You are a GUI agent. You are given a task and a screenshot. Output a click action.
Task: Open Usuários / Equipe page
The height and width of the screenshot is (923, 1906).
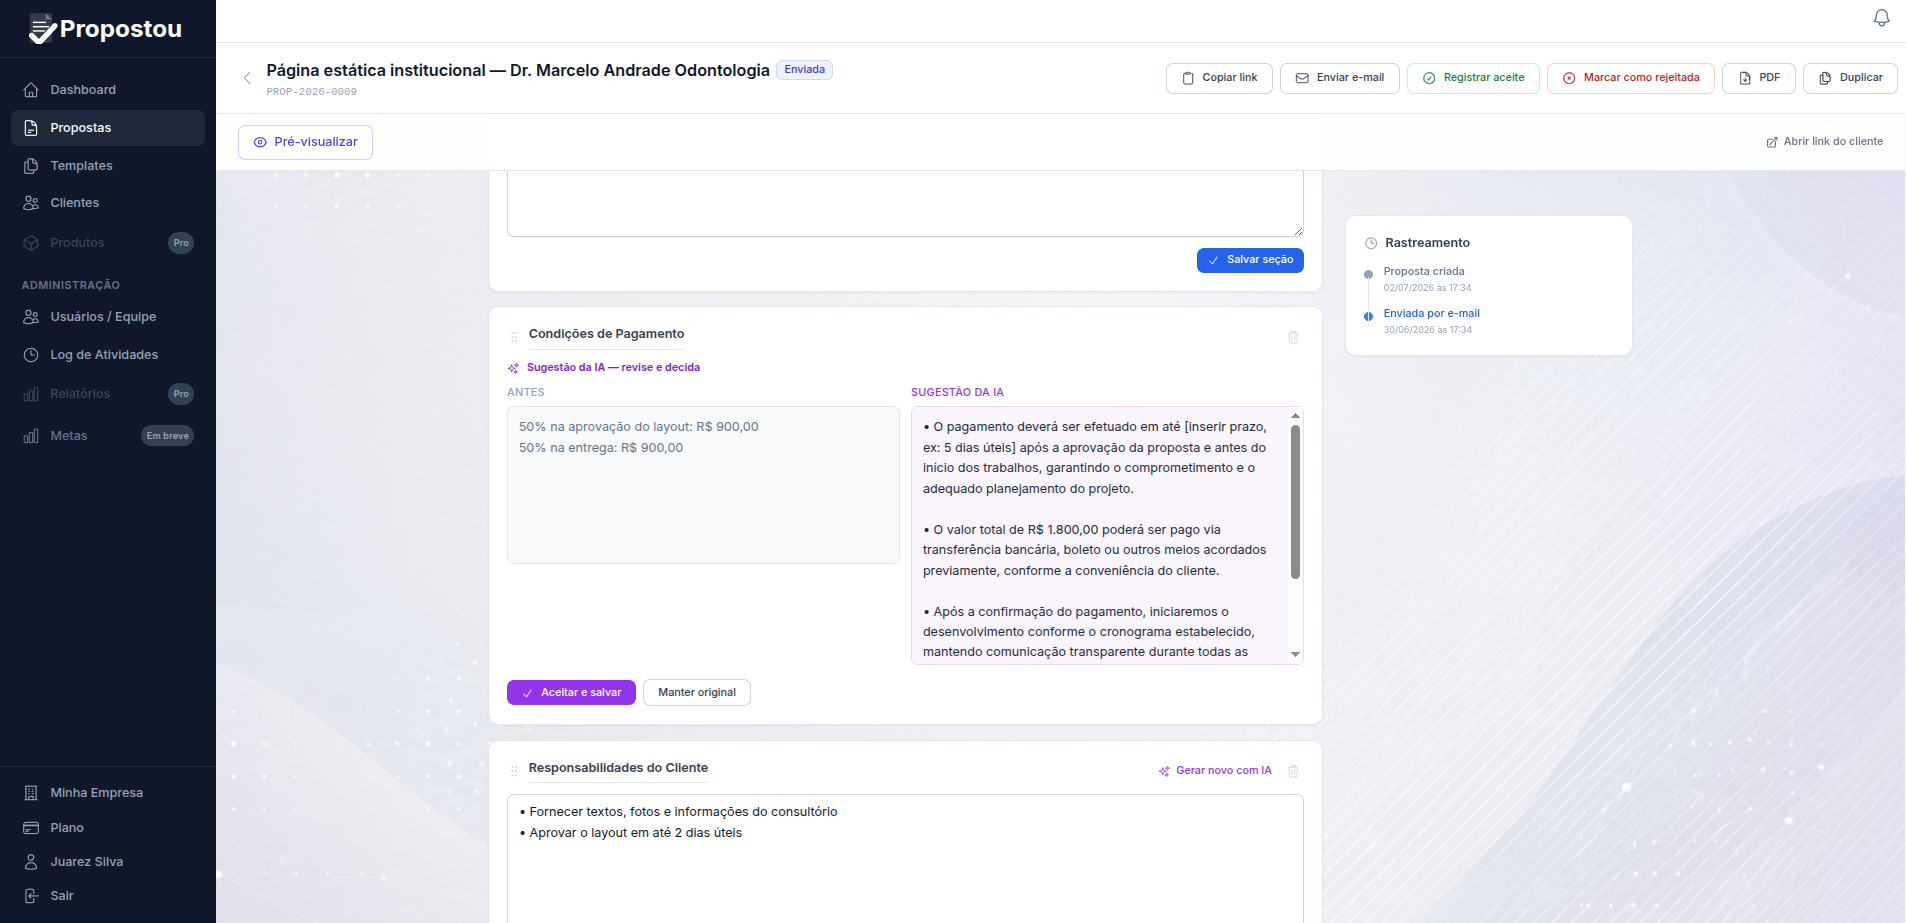(x=108, y=317)
